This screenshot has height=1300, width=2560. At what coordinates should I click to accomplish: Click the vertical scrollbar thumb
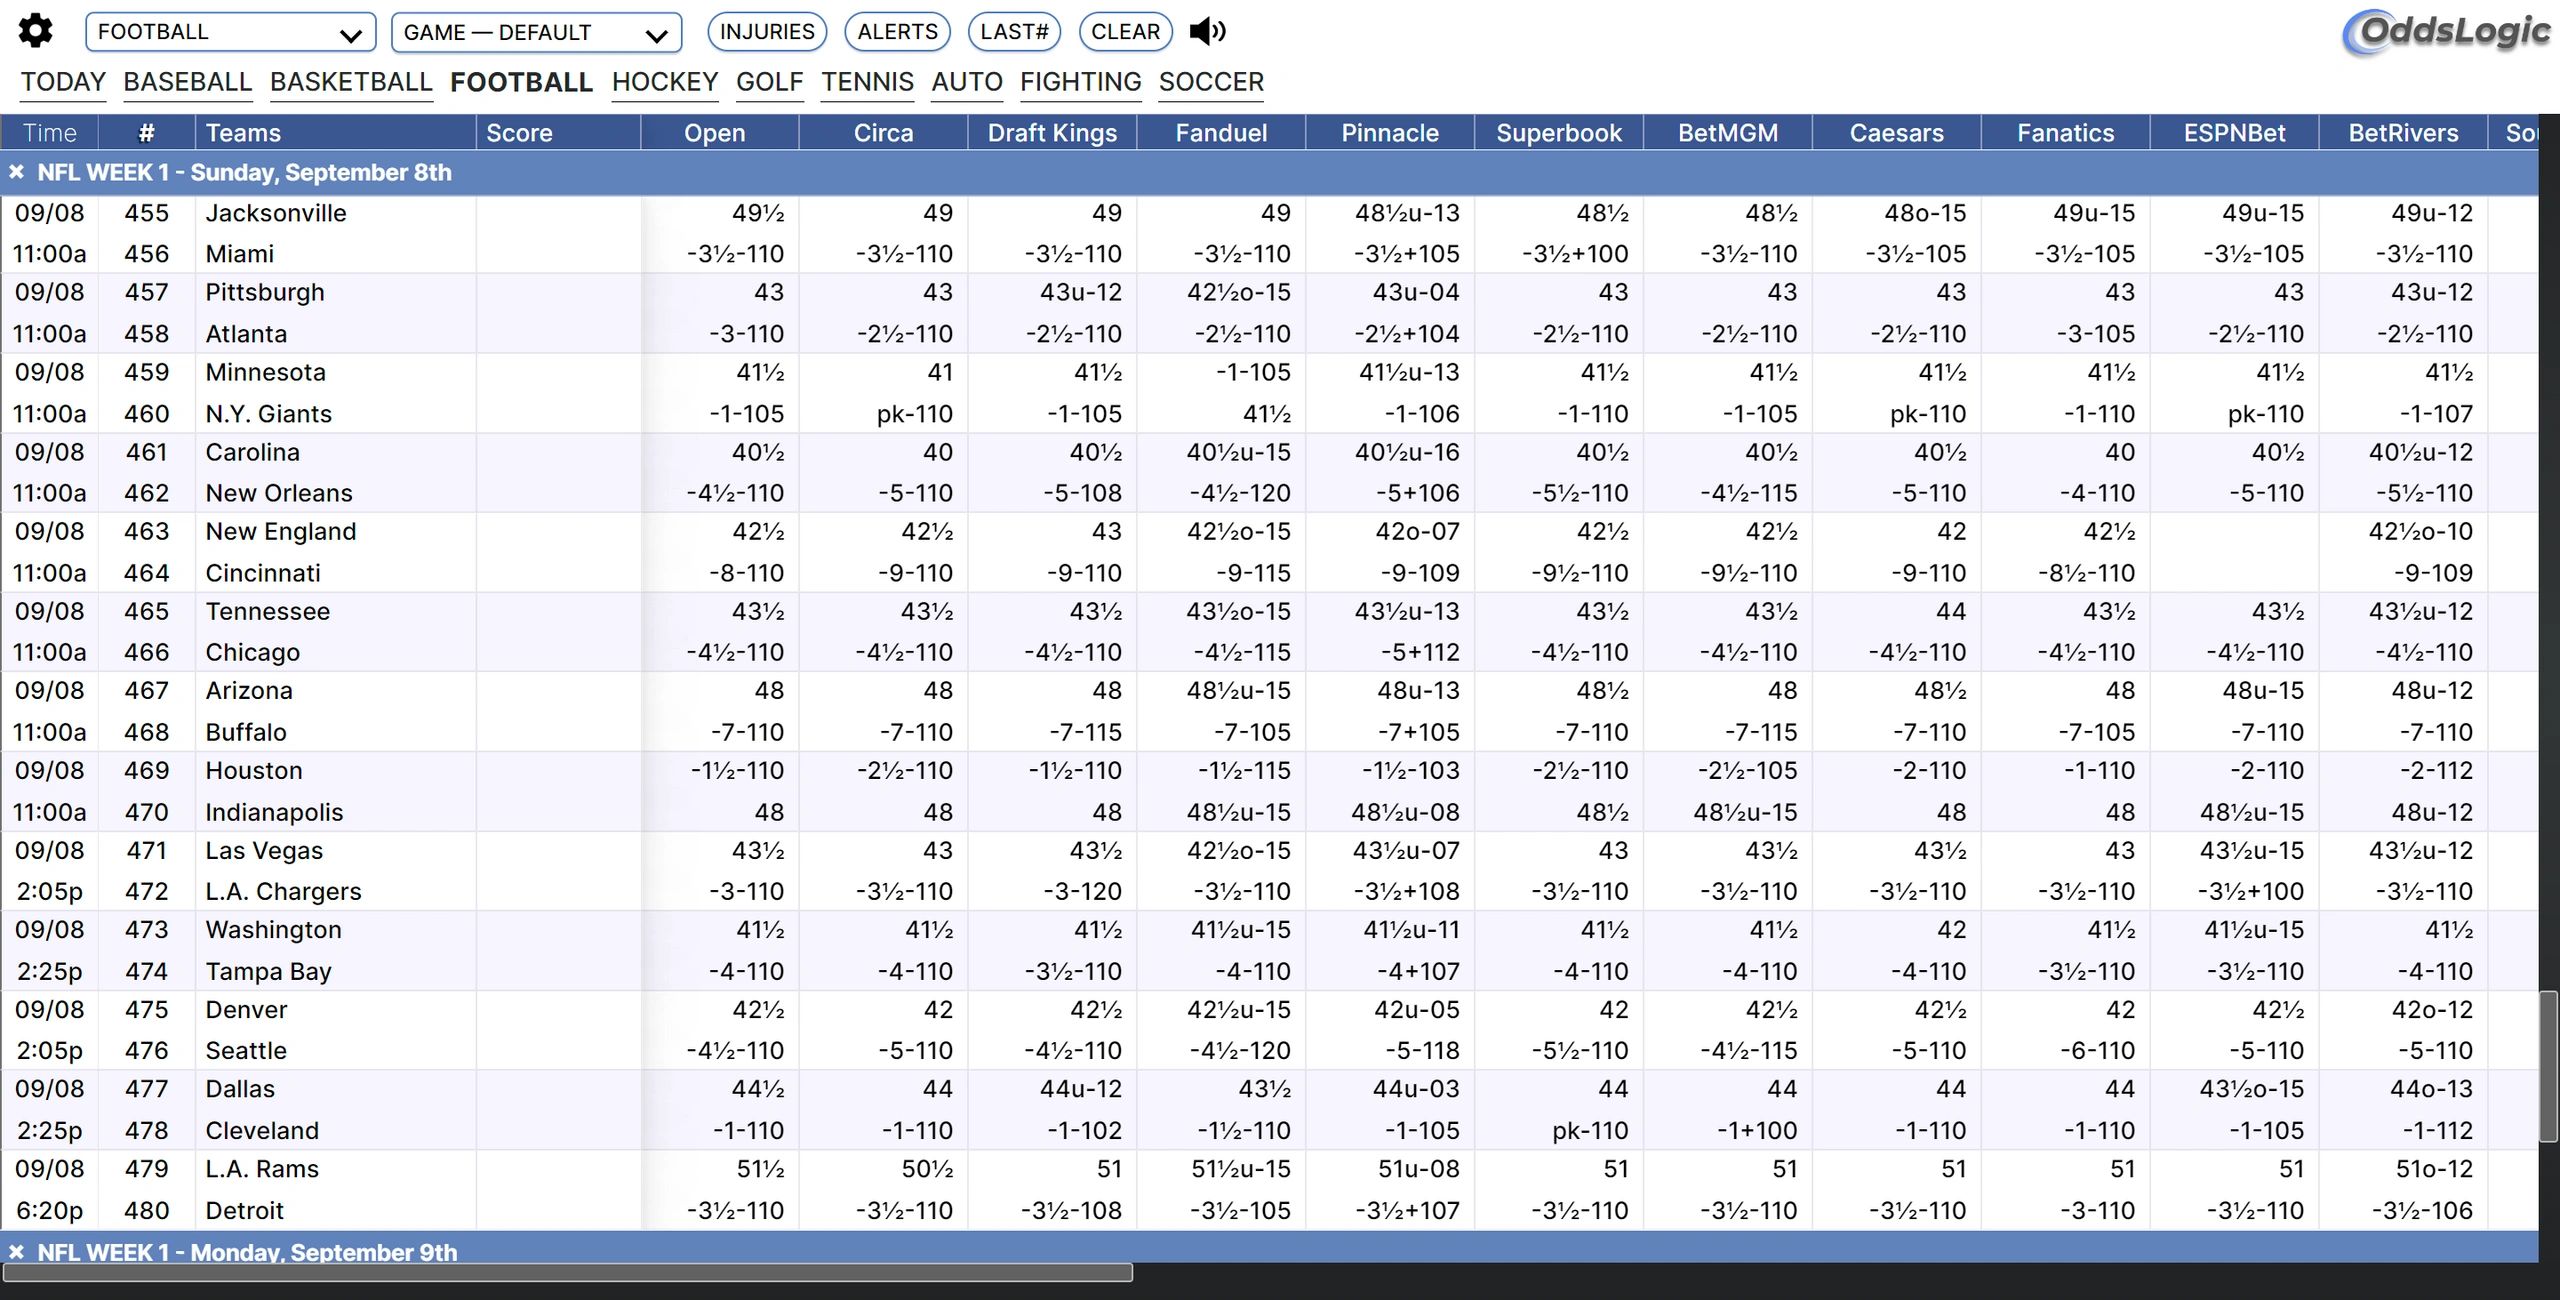2548,1065
